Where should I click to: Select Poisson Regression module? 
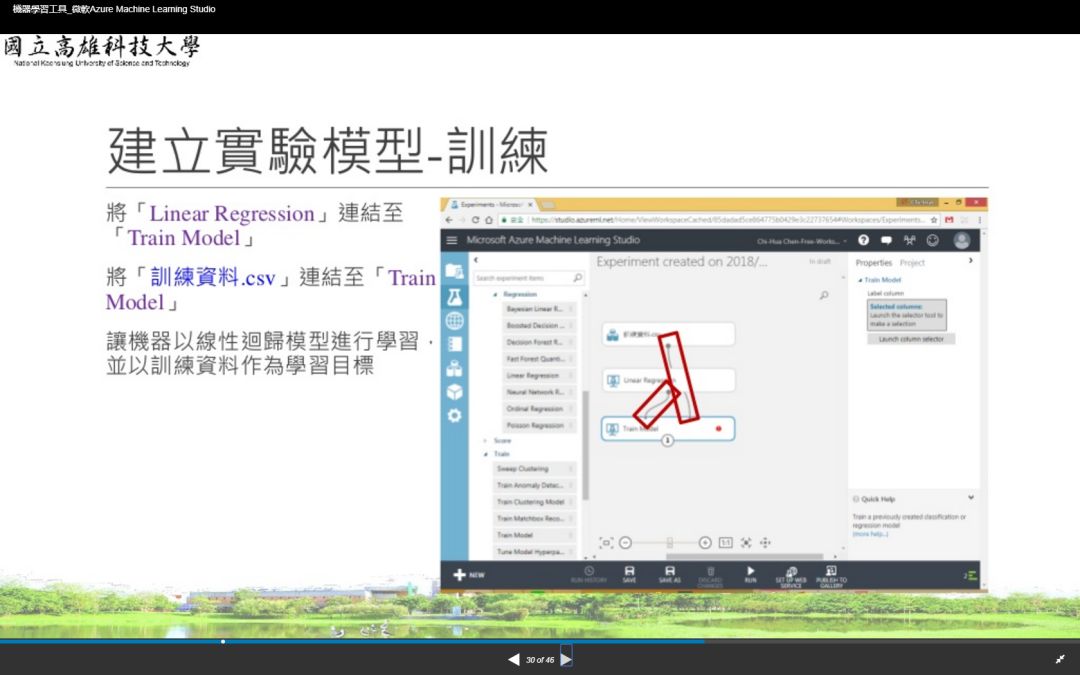pyautogui.click(x=539, y=426)
